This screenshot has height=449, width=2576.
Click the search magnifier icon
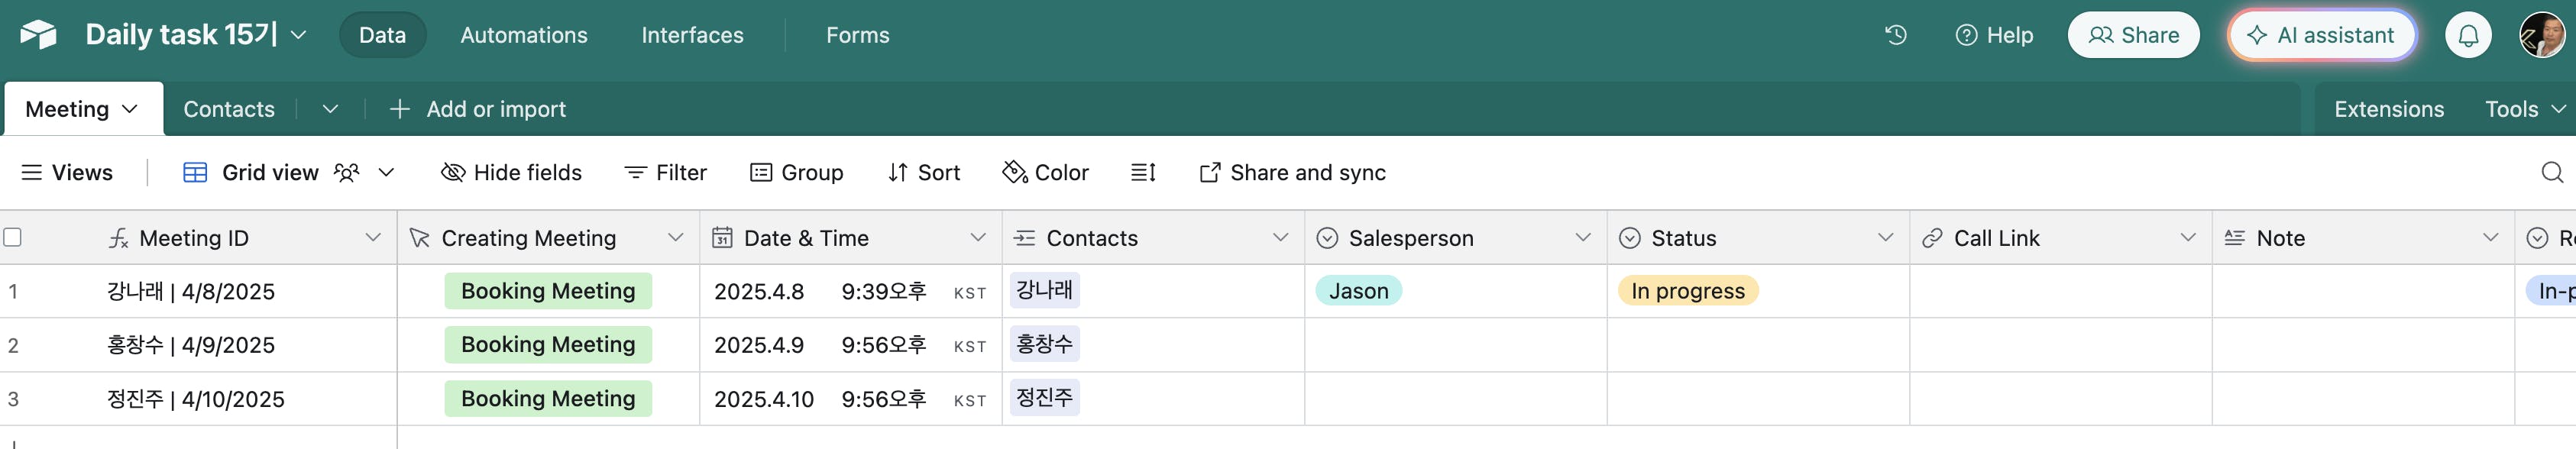pyautogui.click(x=2552, y=172)
